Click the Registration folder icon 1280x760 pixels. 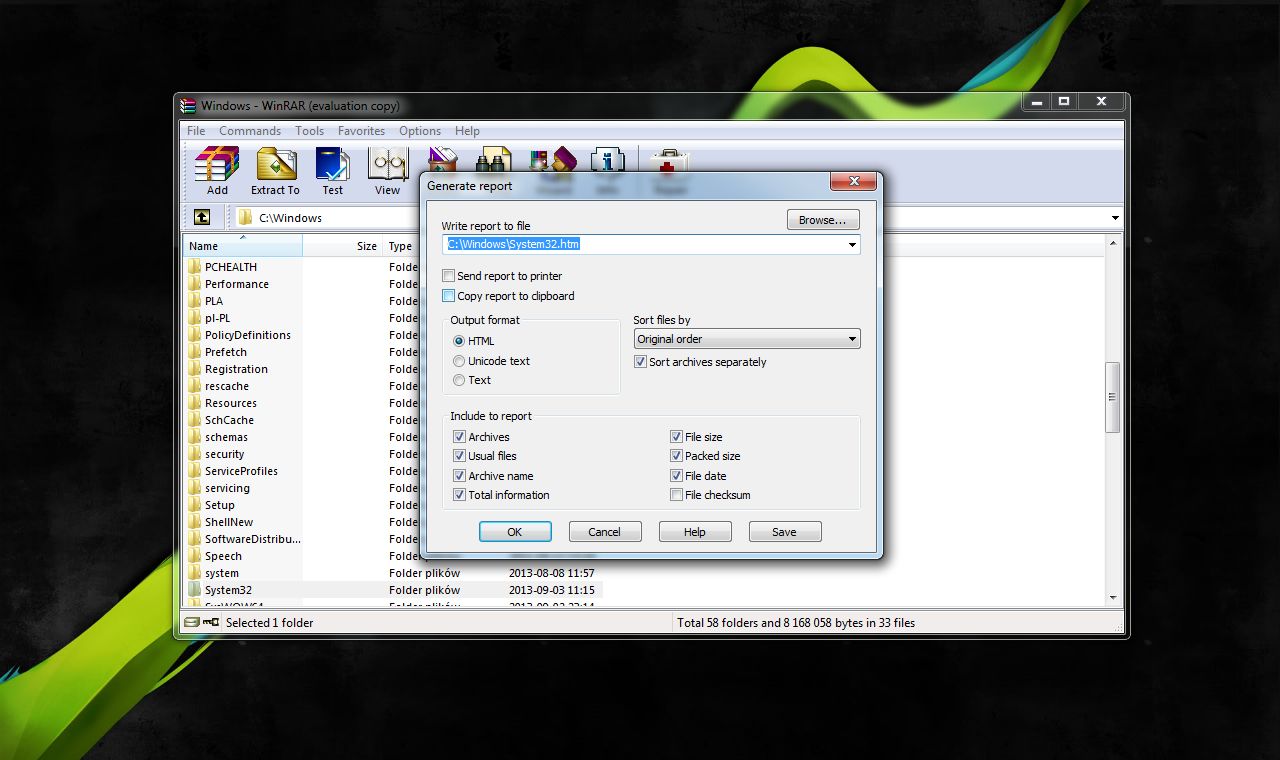(194, 369)
